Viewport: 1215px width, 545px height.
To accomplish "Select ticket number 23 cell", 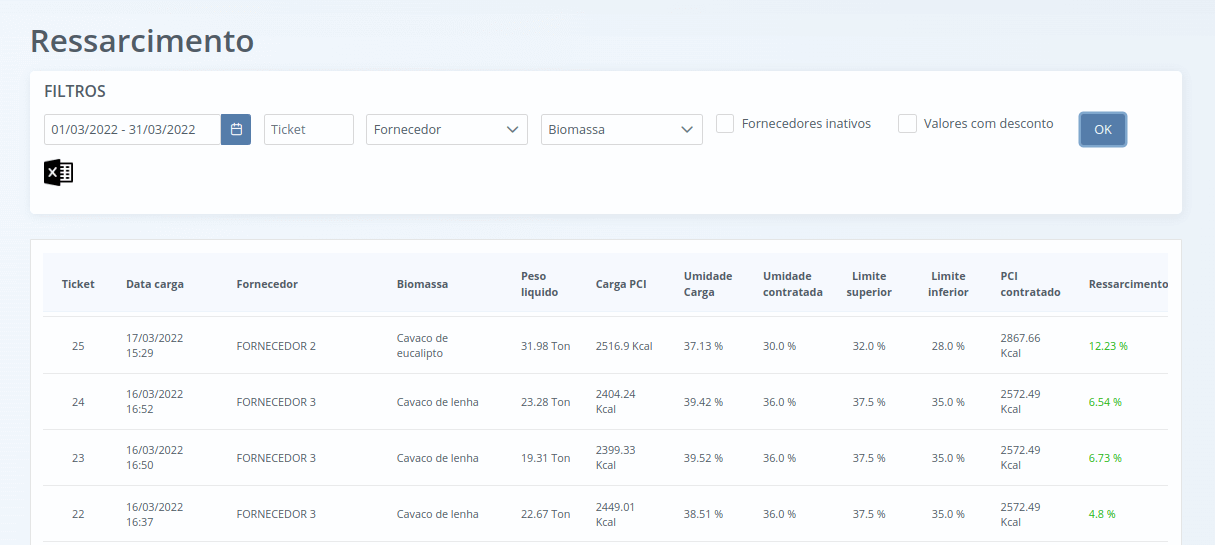I will [x=78, y=458].
